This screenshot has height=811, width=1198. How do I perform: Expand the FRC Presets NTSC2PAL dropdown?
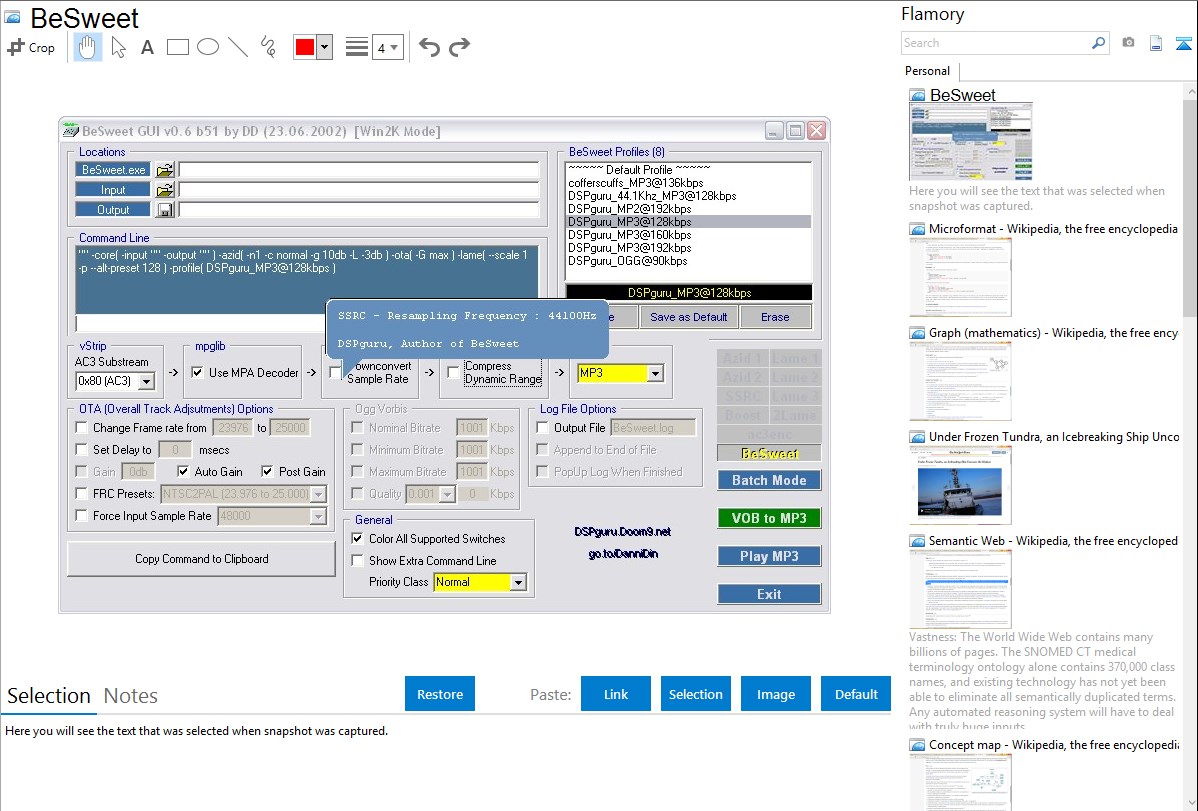tap(319, 495)
